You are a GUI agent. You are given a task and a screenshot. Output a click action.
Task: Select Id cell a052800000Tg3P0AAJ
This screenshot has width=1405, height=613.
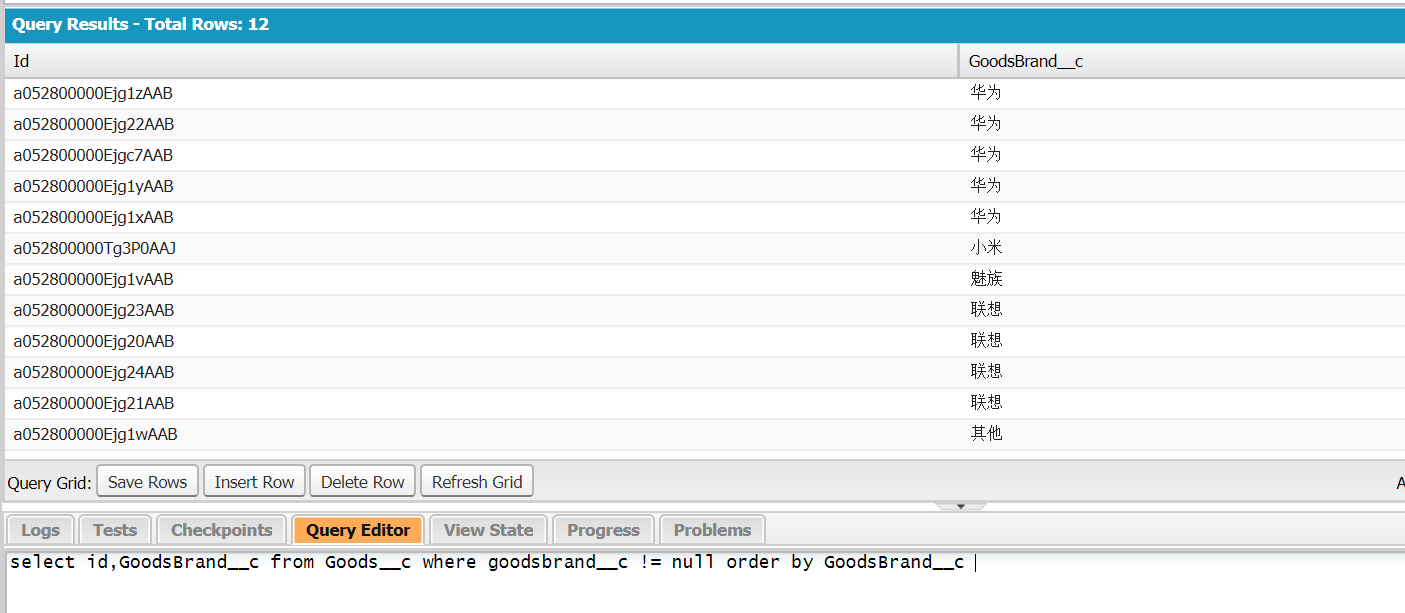point(481,248)
